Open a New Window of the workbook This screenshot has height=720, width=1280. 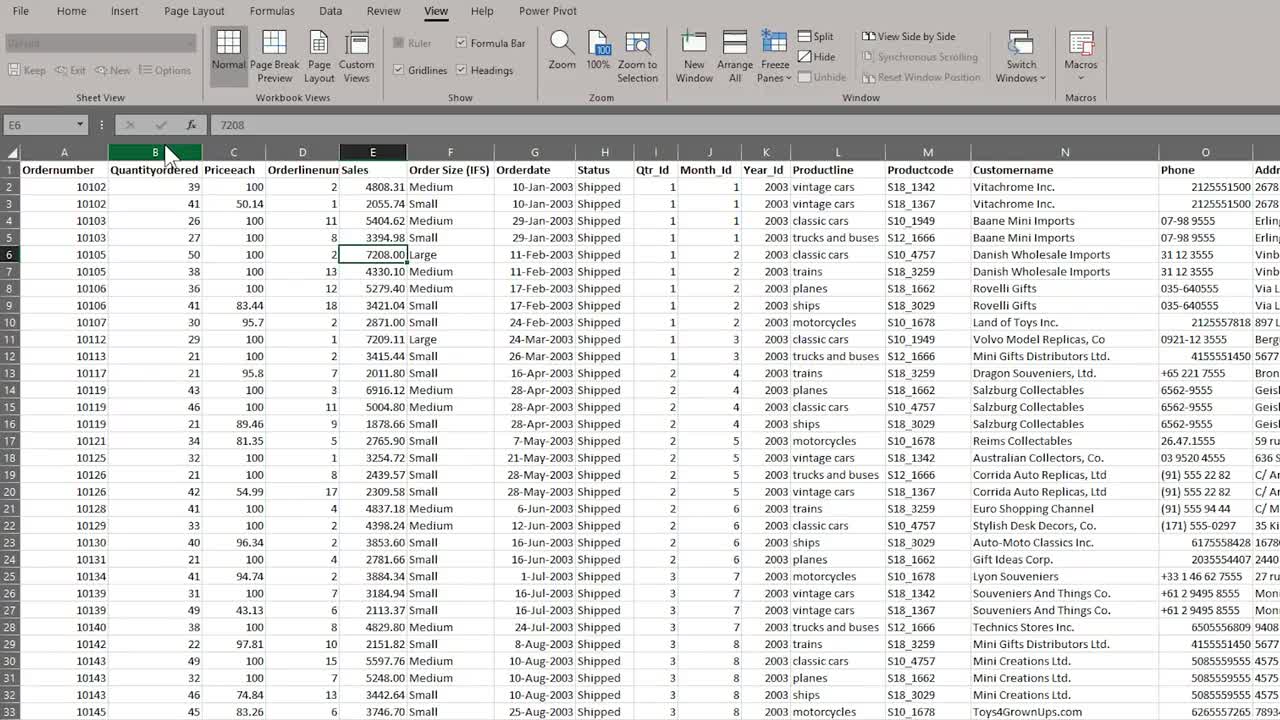pos(692,55)
